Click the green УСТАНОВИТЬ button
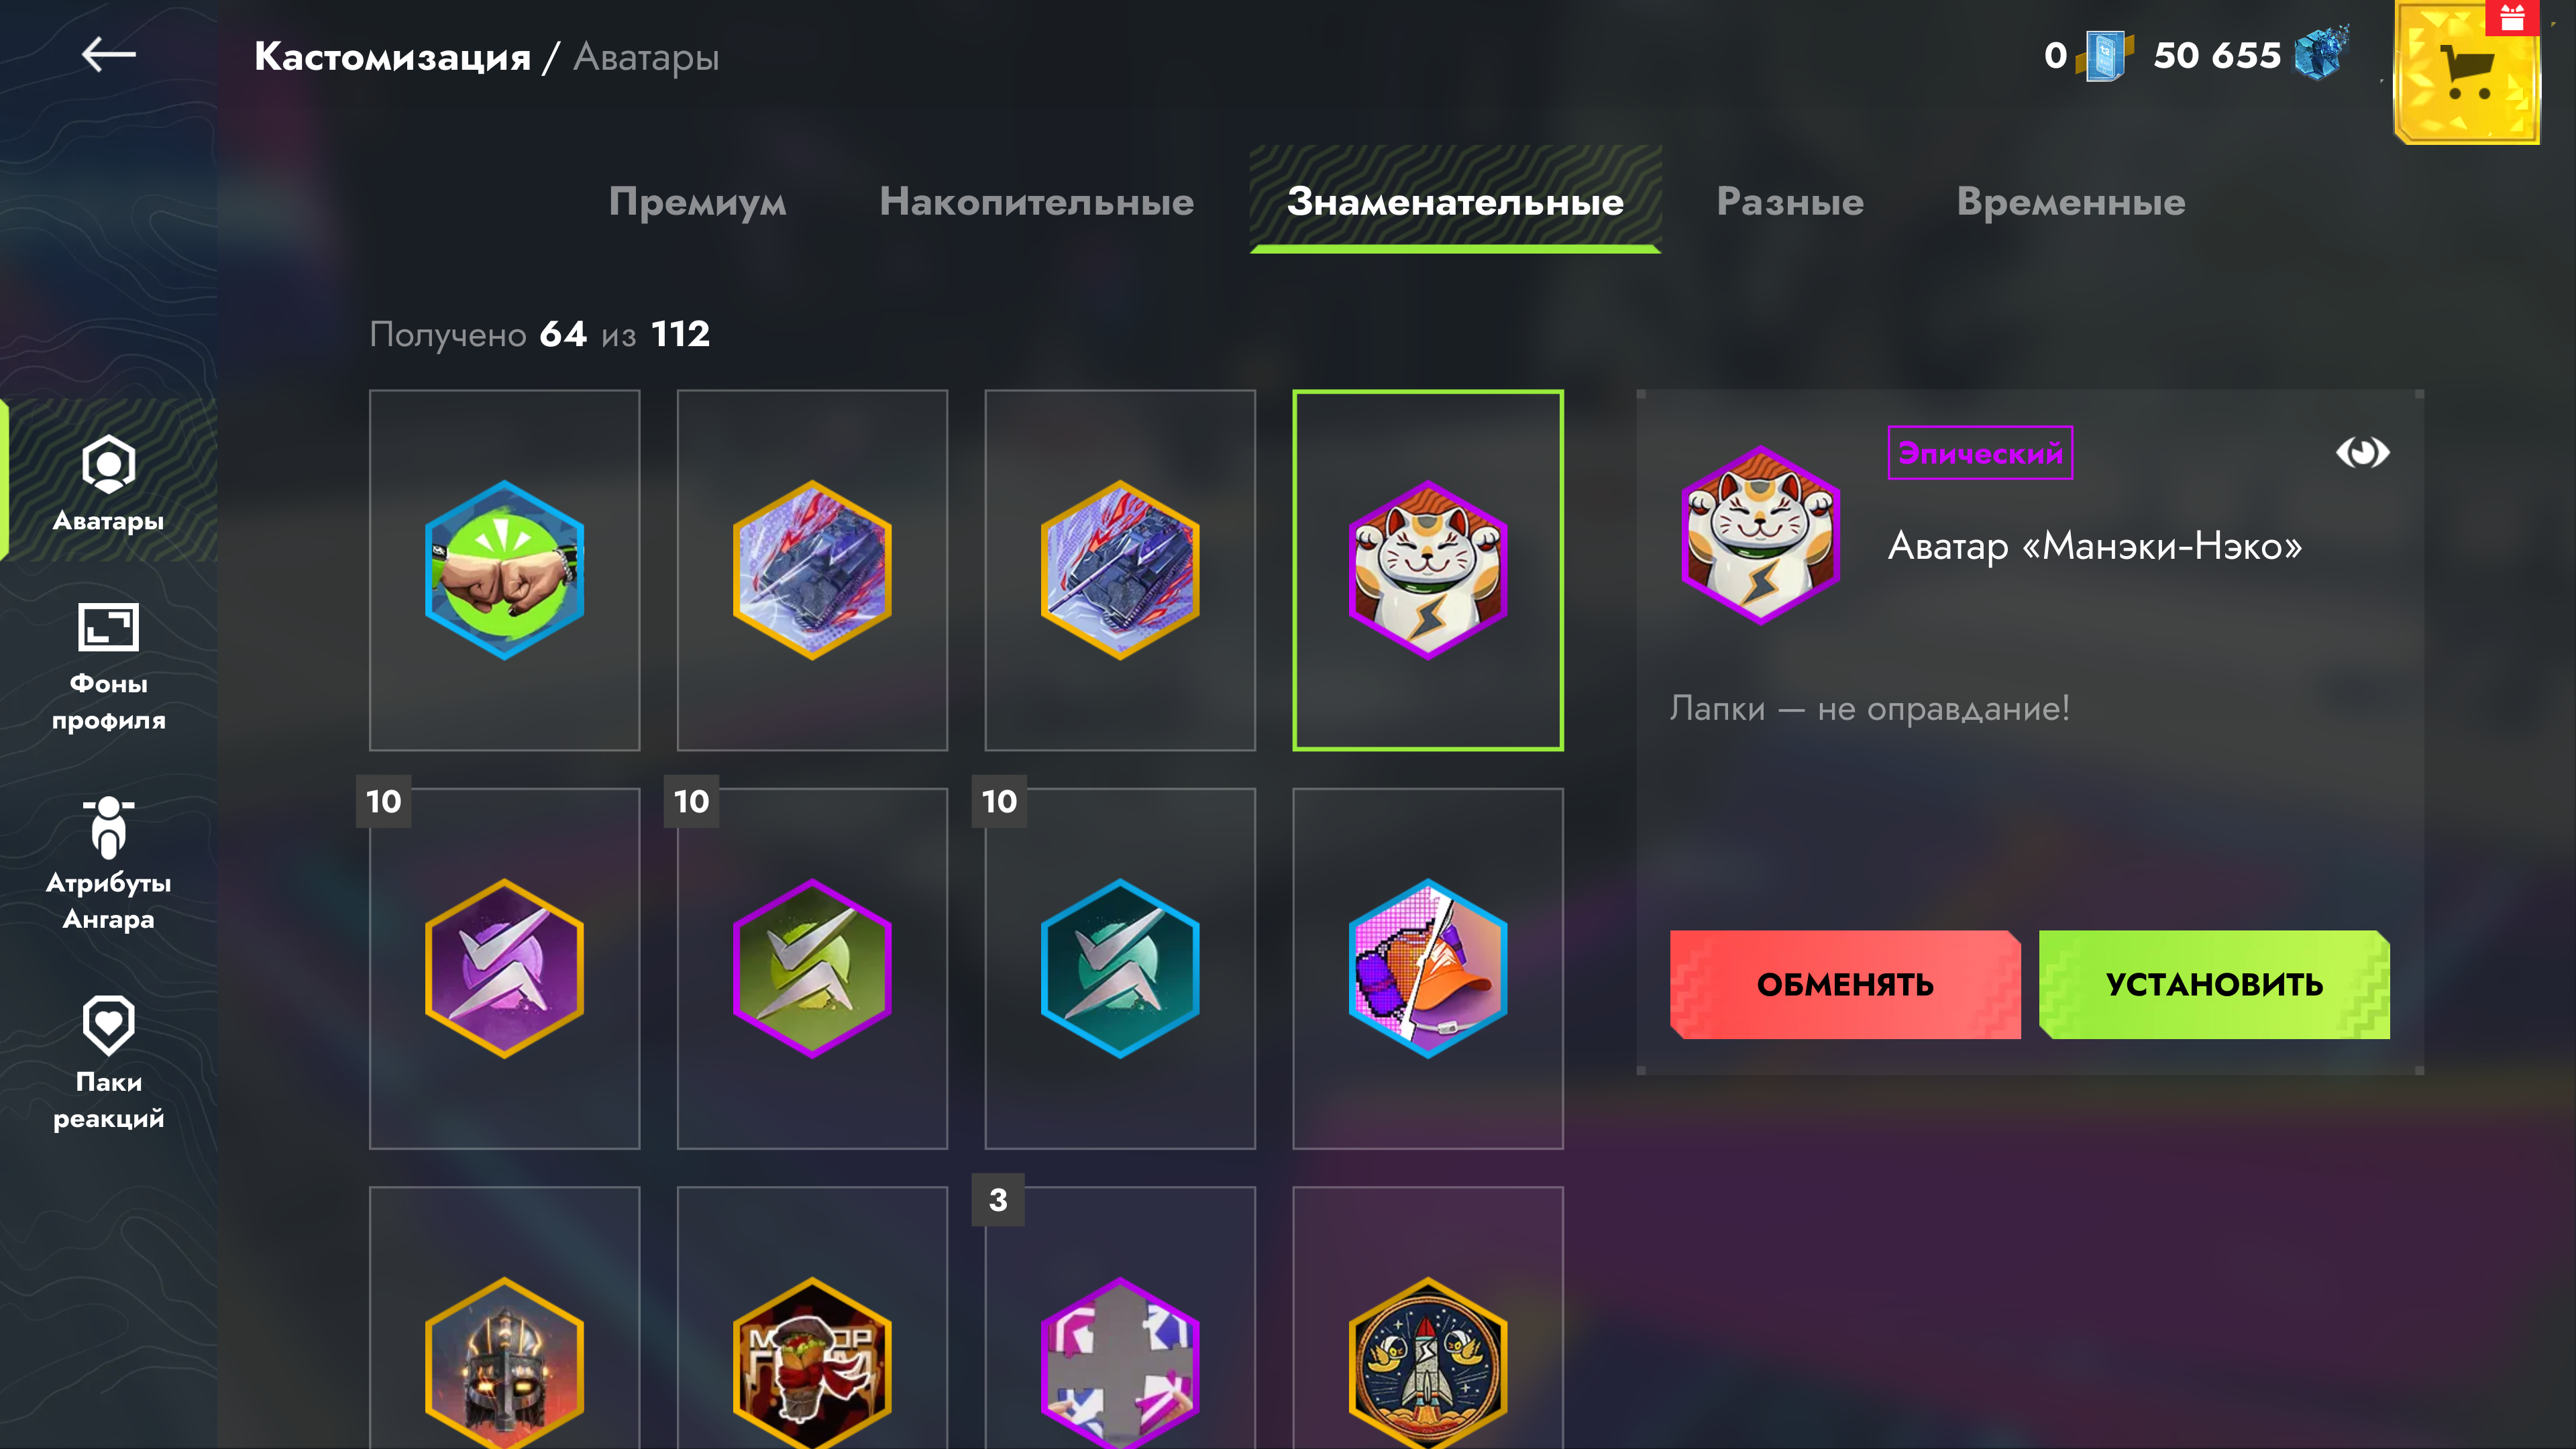This screenshot has height=1449, width=2576. click(x=2214, y=984)
